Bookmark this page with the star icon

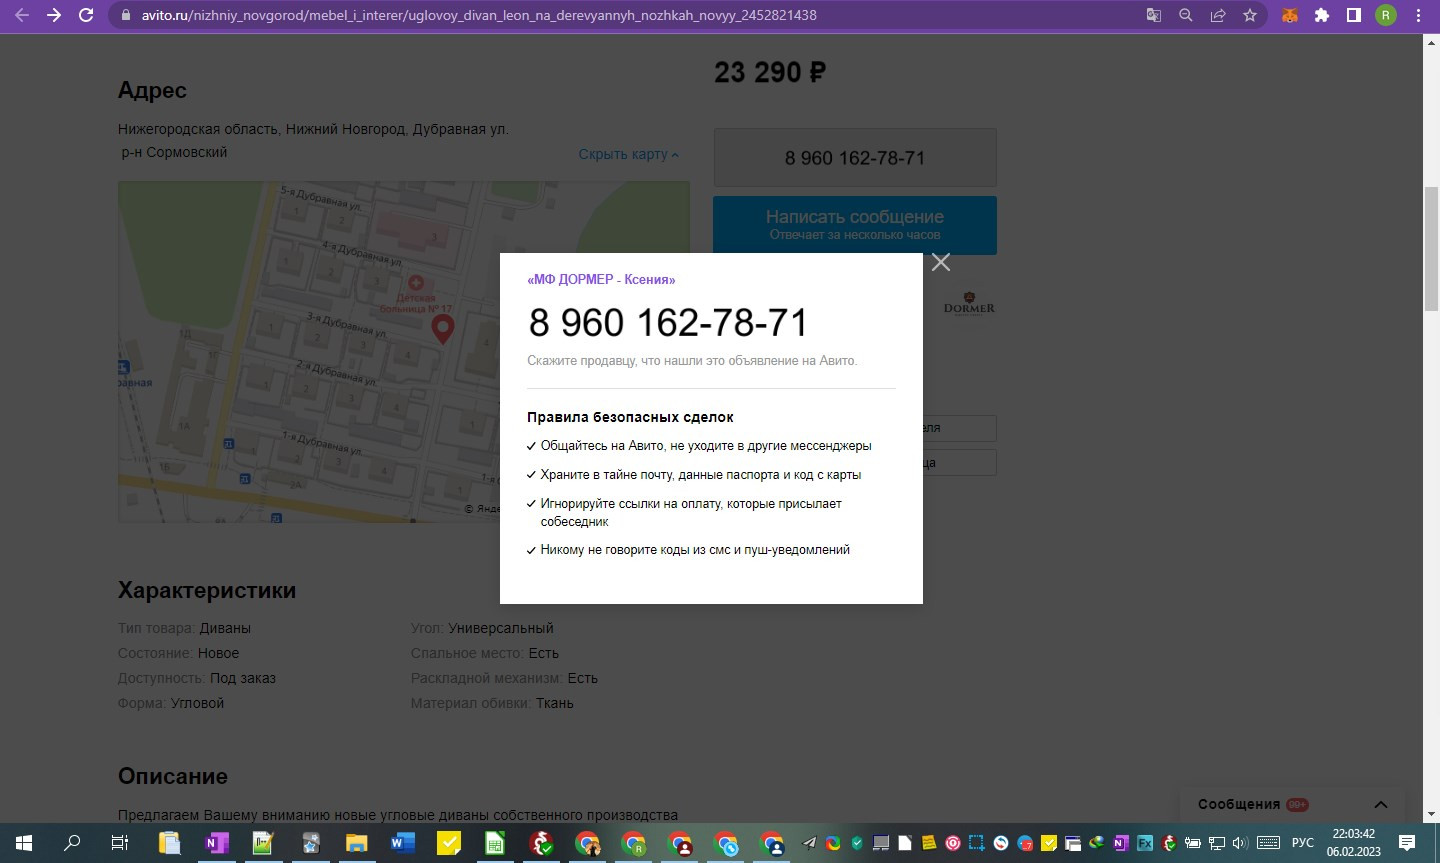point(1250,15)
